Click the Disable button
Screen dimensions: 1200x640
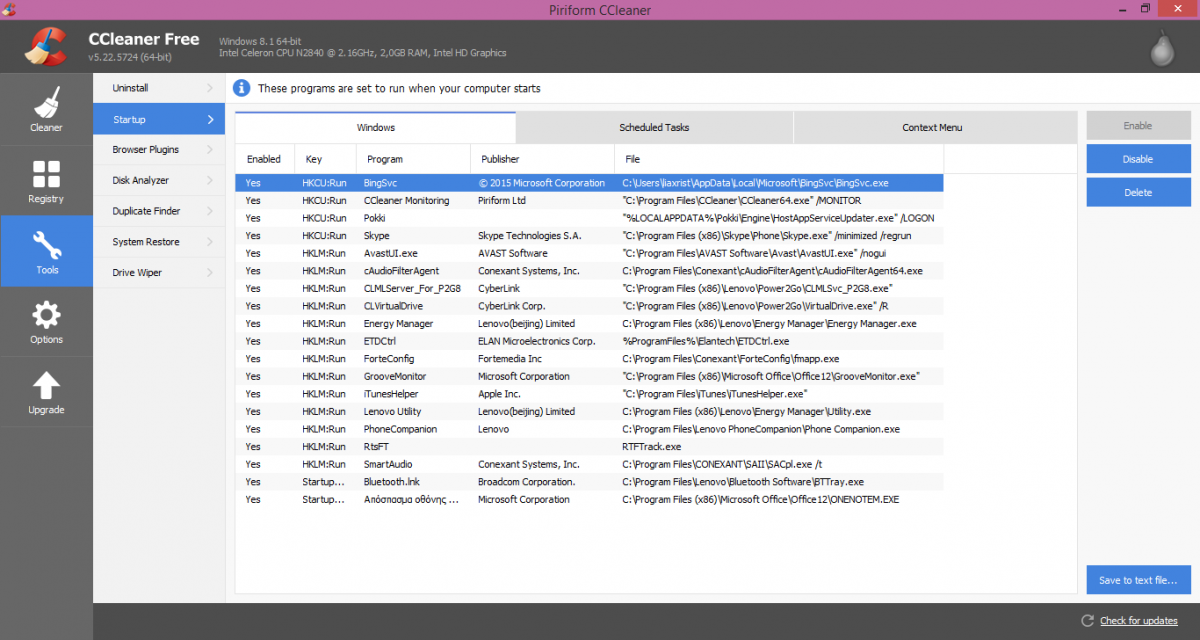click(x=1138, y=159)
